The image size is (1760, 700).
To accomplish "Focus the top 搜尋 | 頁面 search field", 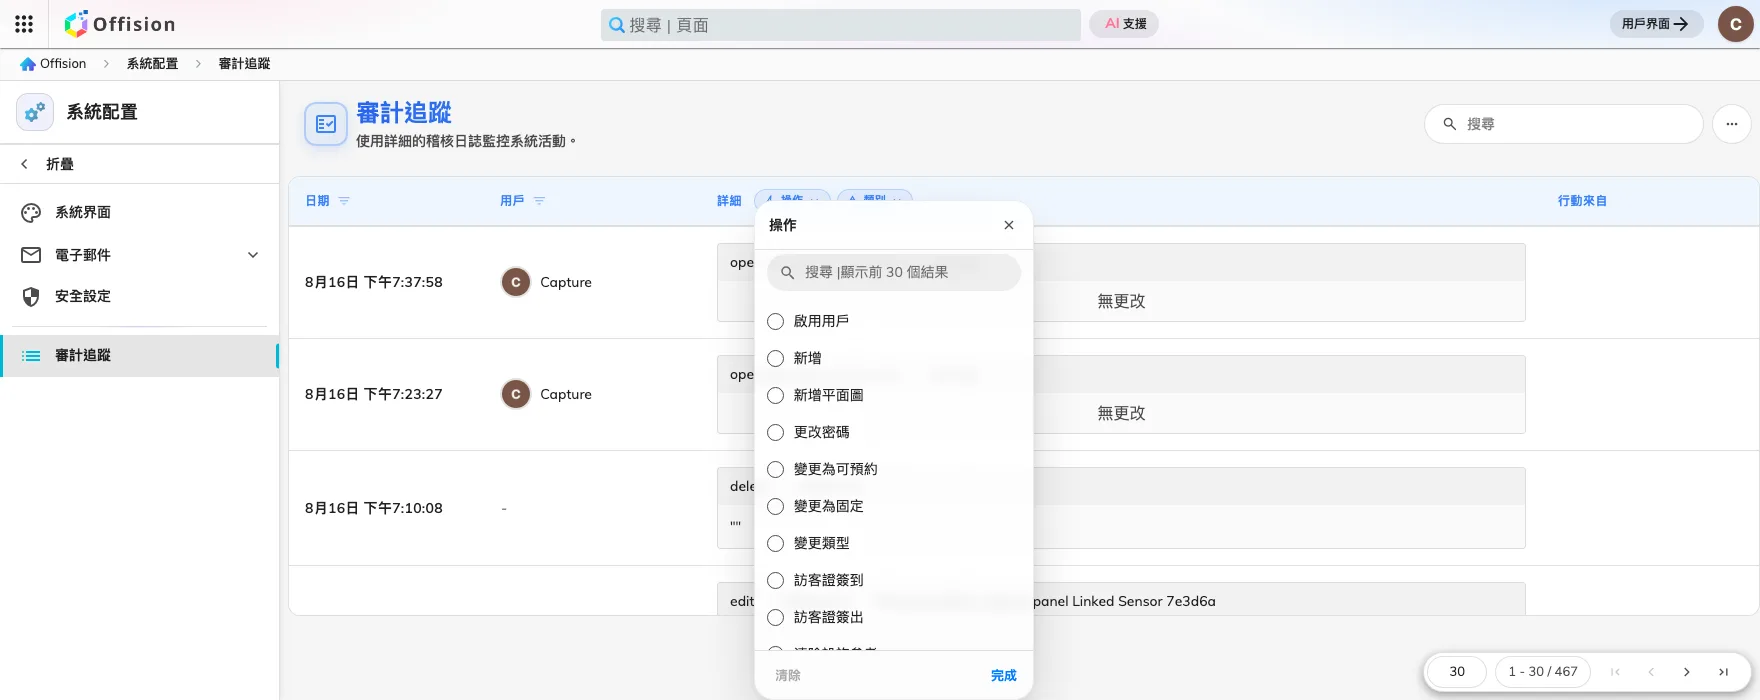I will (841, 25).
